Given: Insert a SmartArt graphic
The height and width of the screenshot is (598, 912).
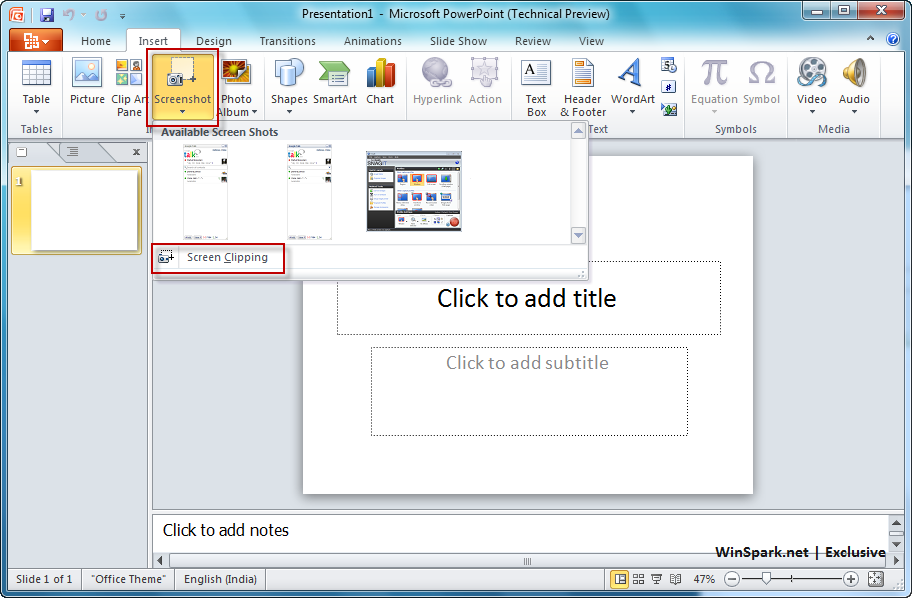Looking at the screenshot, I should coord(335,82).
